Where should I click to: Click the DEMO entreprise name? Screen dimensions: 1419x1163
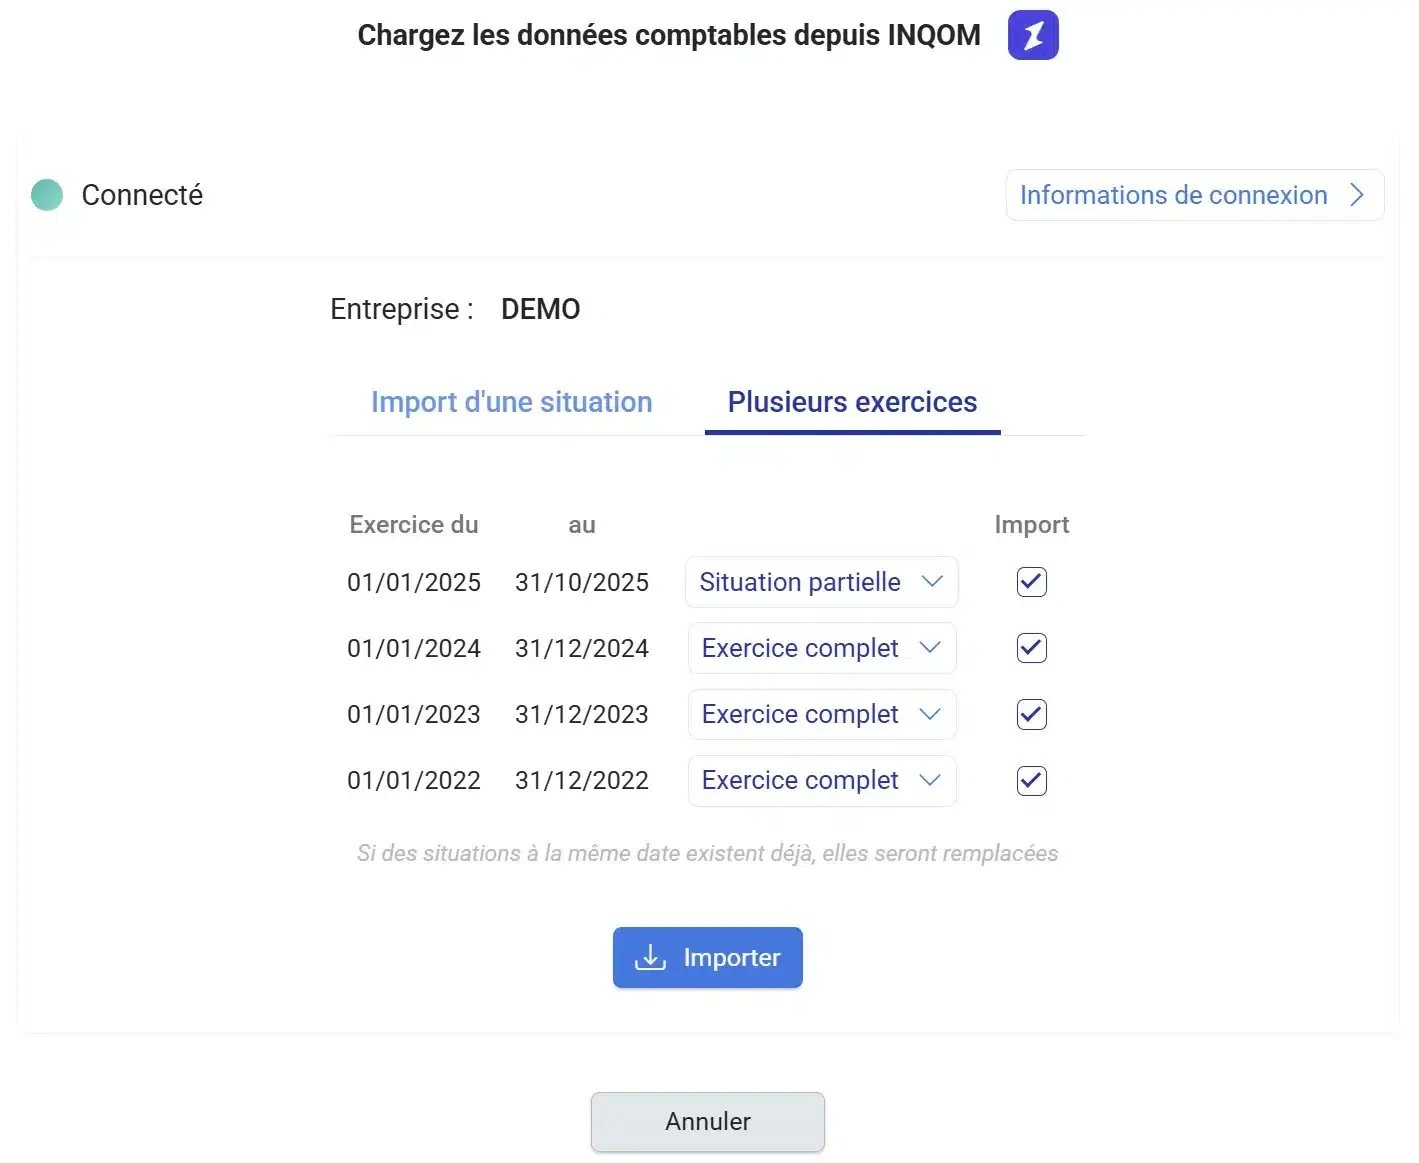click(540, 309)
